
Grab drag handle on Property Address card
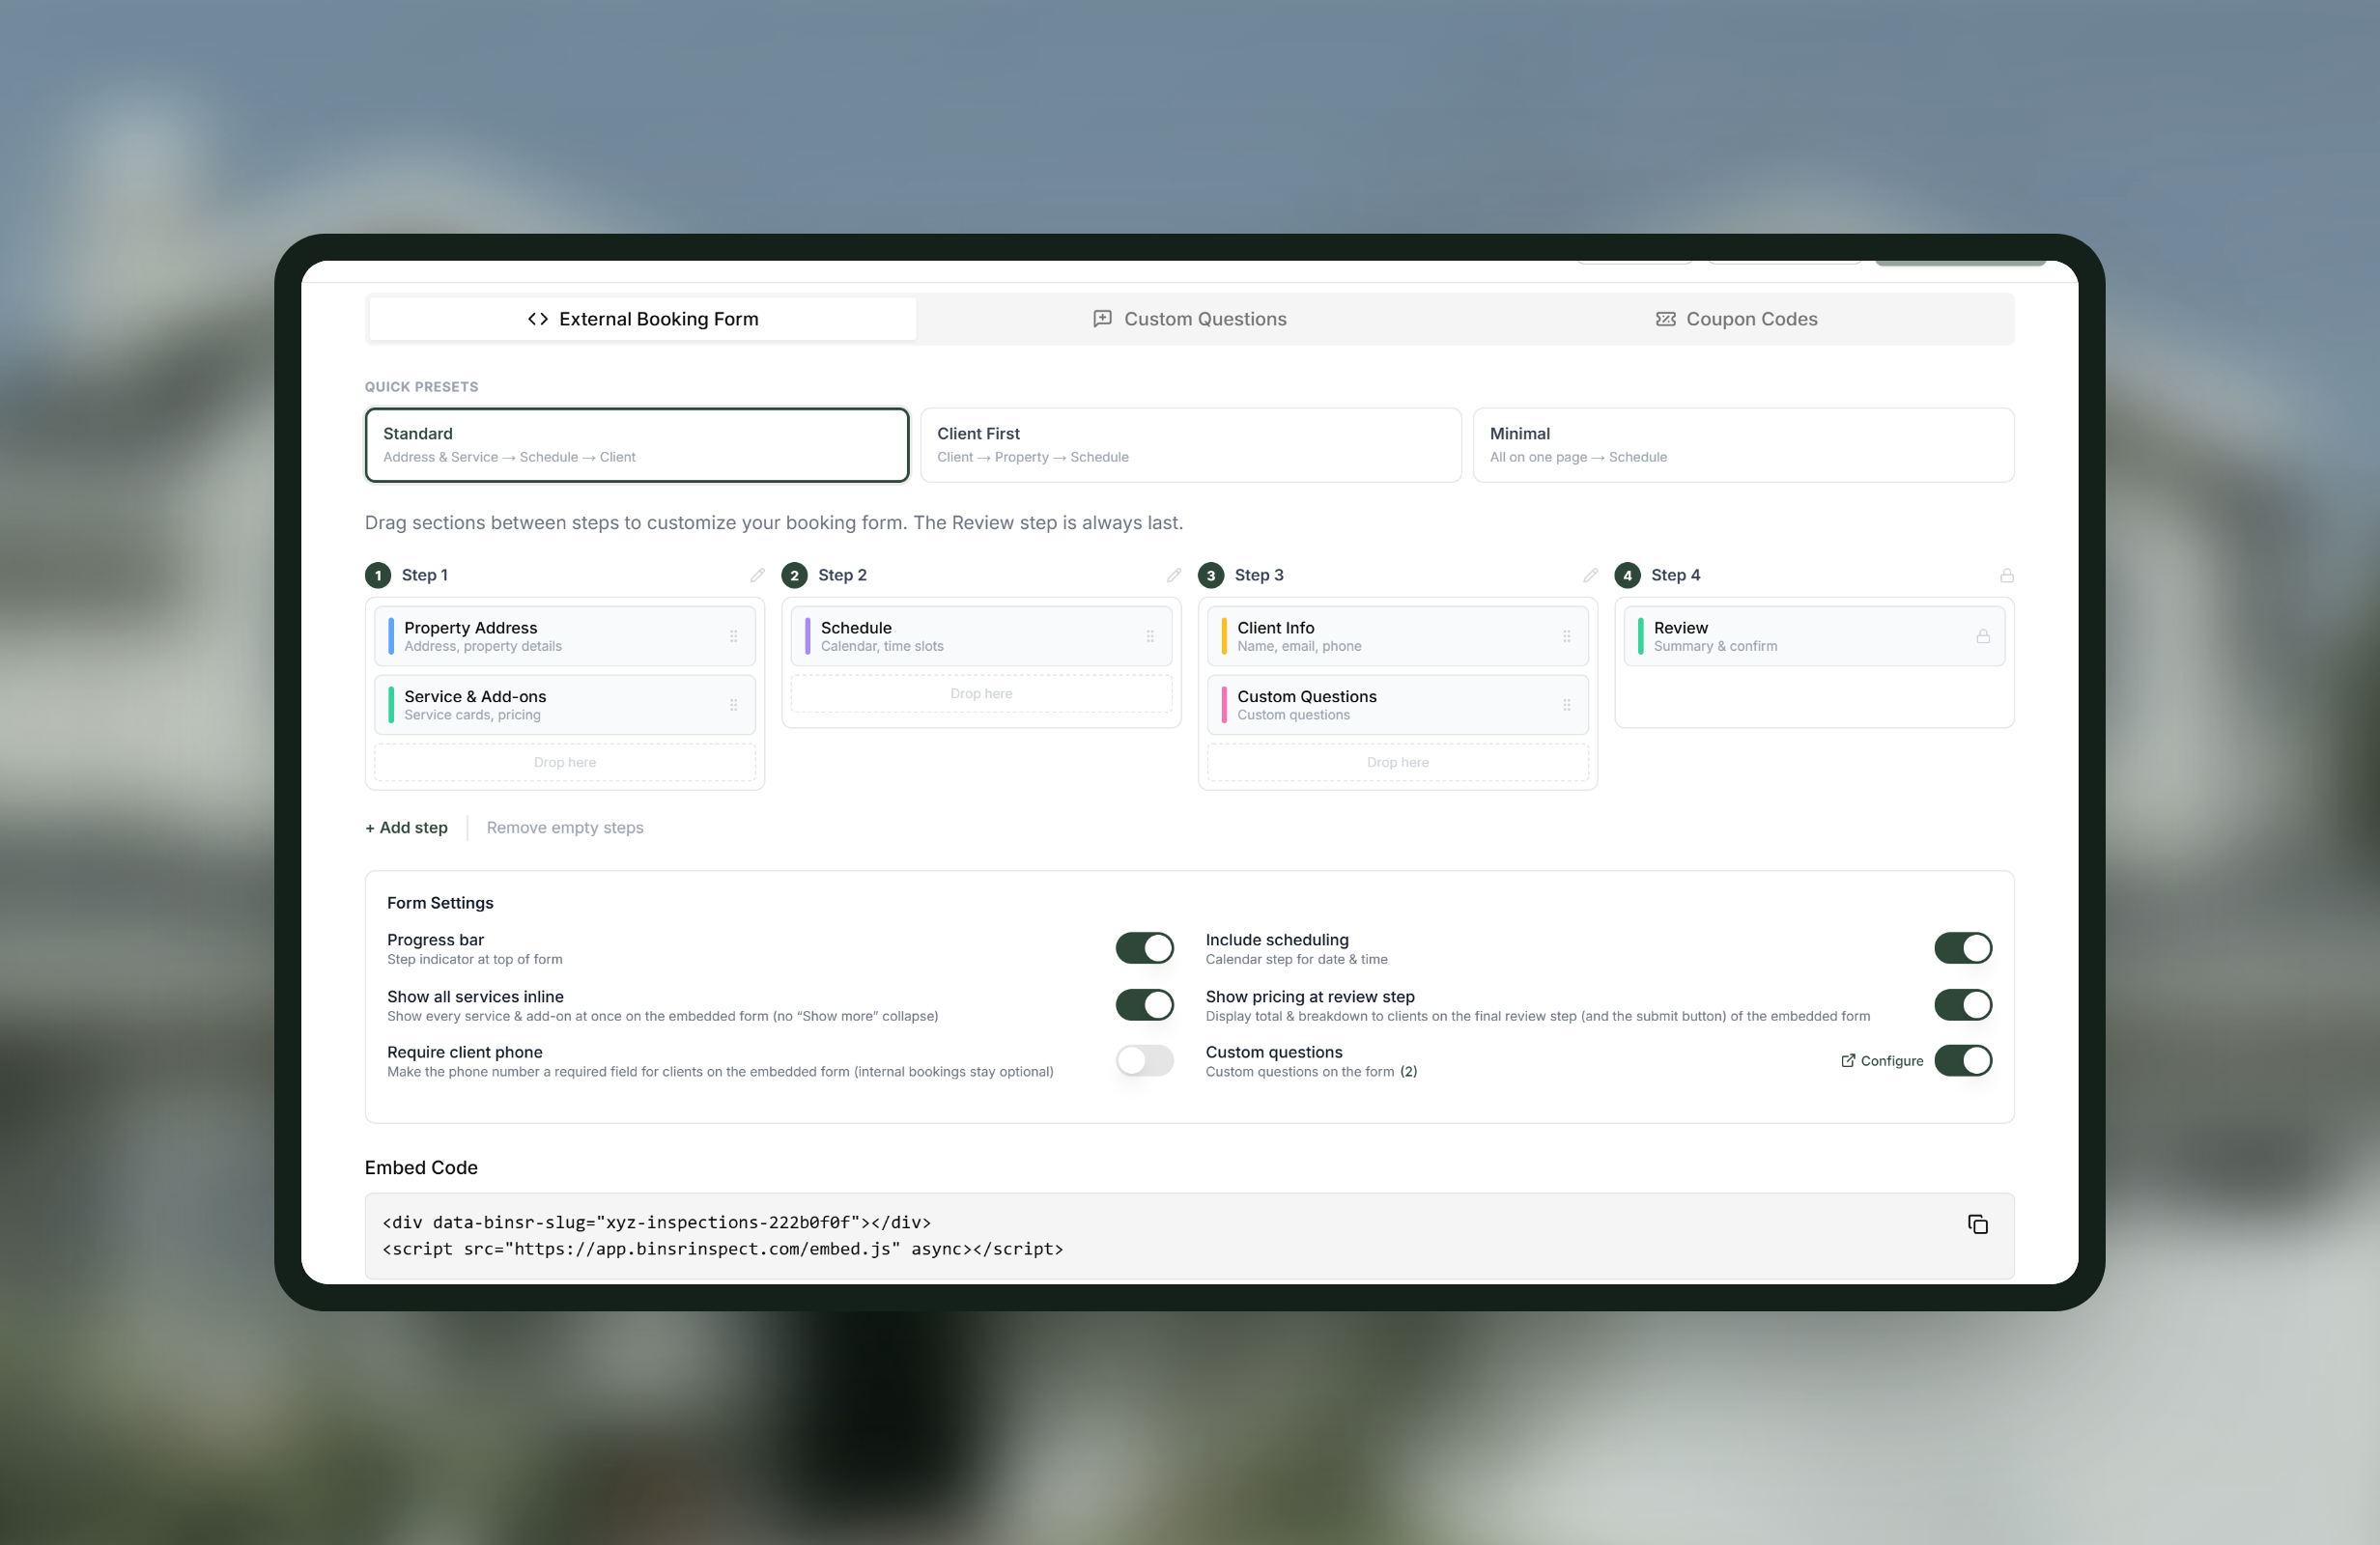733,636
